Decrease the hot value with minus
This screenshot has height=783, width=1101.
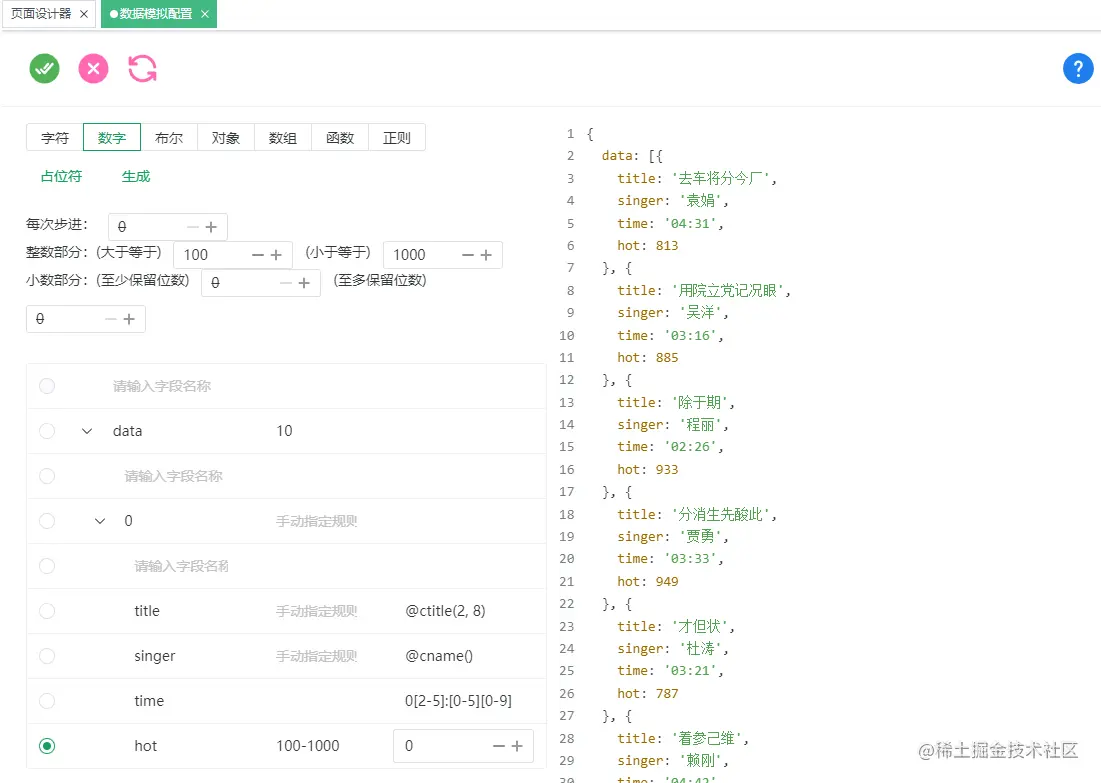(x=499, y=746)
